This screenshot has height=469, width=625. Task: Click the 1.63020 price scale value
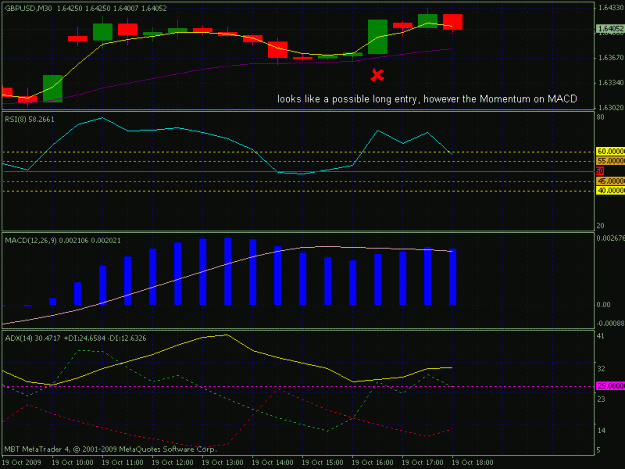click(611, 108)
